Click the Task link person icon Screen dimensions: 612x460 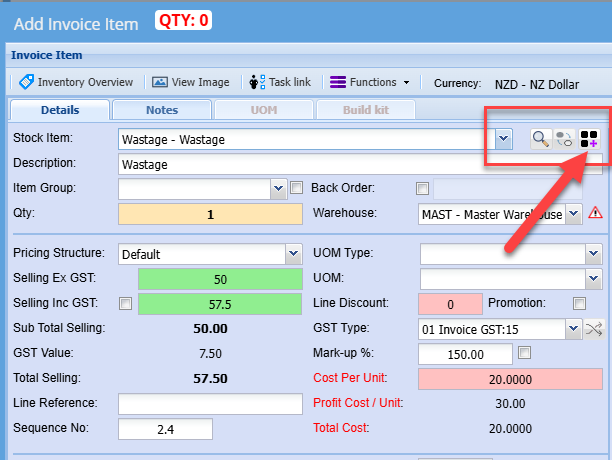(x=257, y=82)
